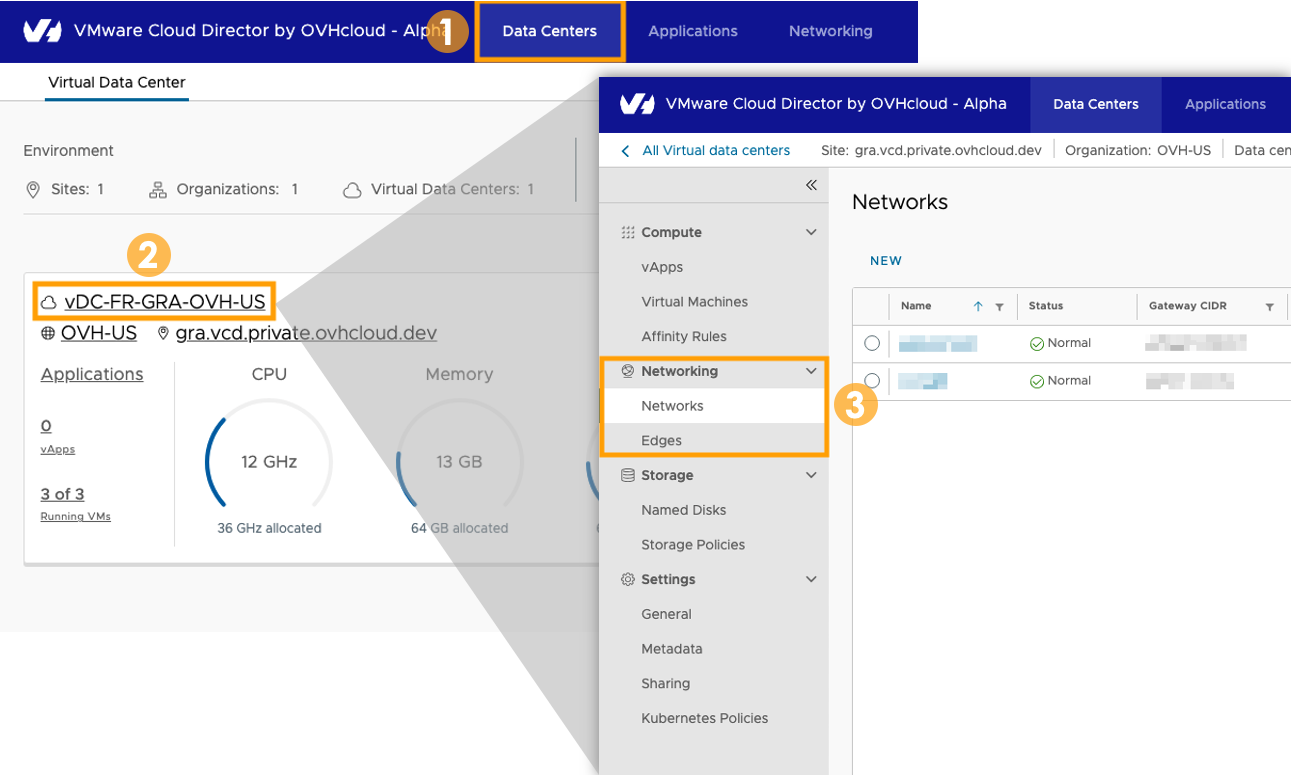Open the Data Centers tab in back window
1291x775 pixels.
tap(550, 31)
